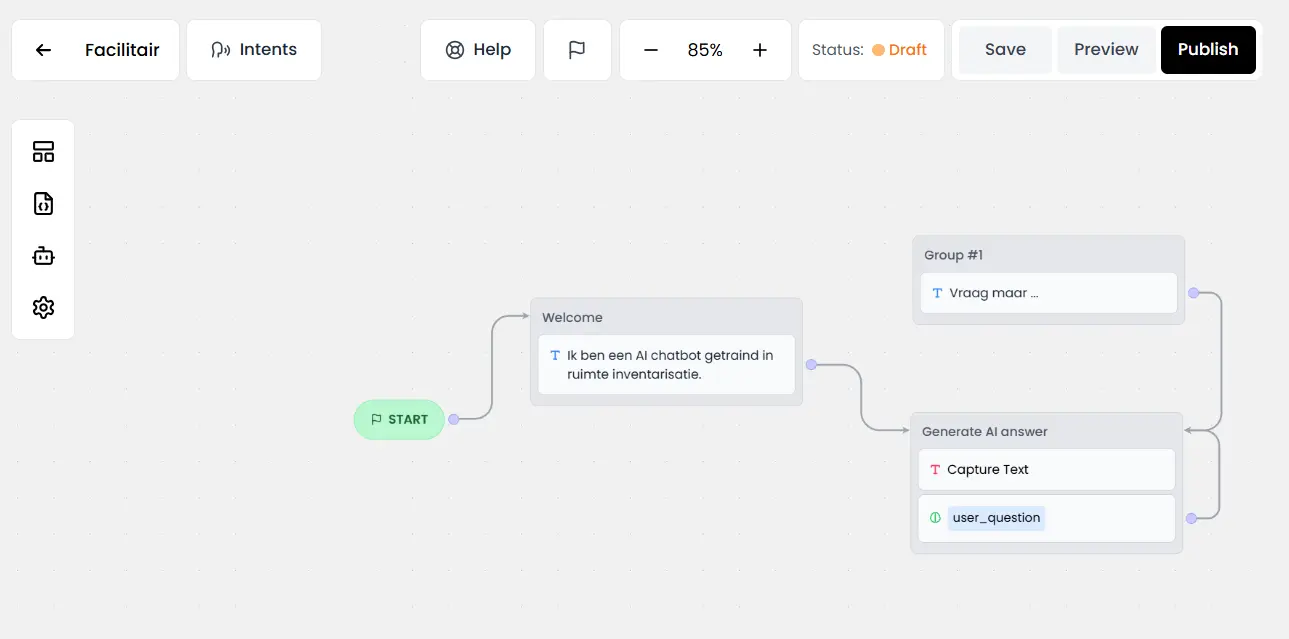
Task: Open the code file icon in sidebar
Action: [x=43, y=204]
